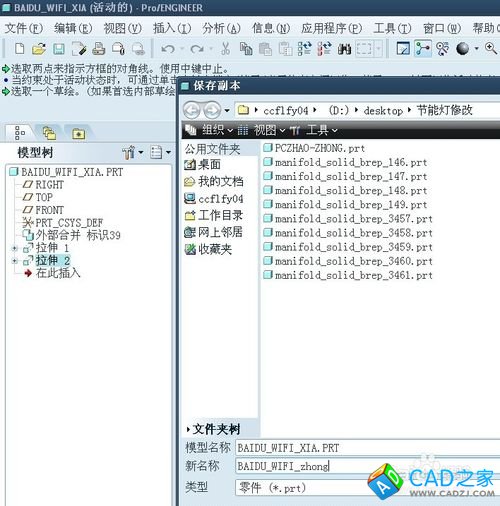Screen dimensions: 500x506
Task: Open the 组织 dropdown in save dialog
Action: [x=209, y=130]
